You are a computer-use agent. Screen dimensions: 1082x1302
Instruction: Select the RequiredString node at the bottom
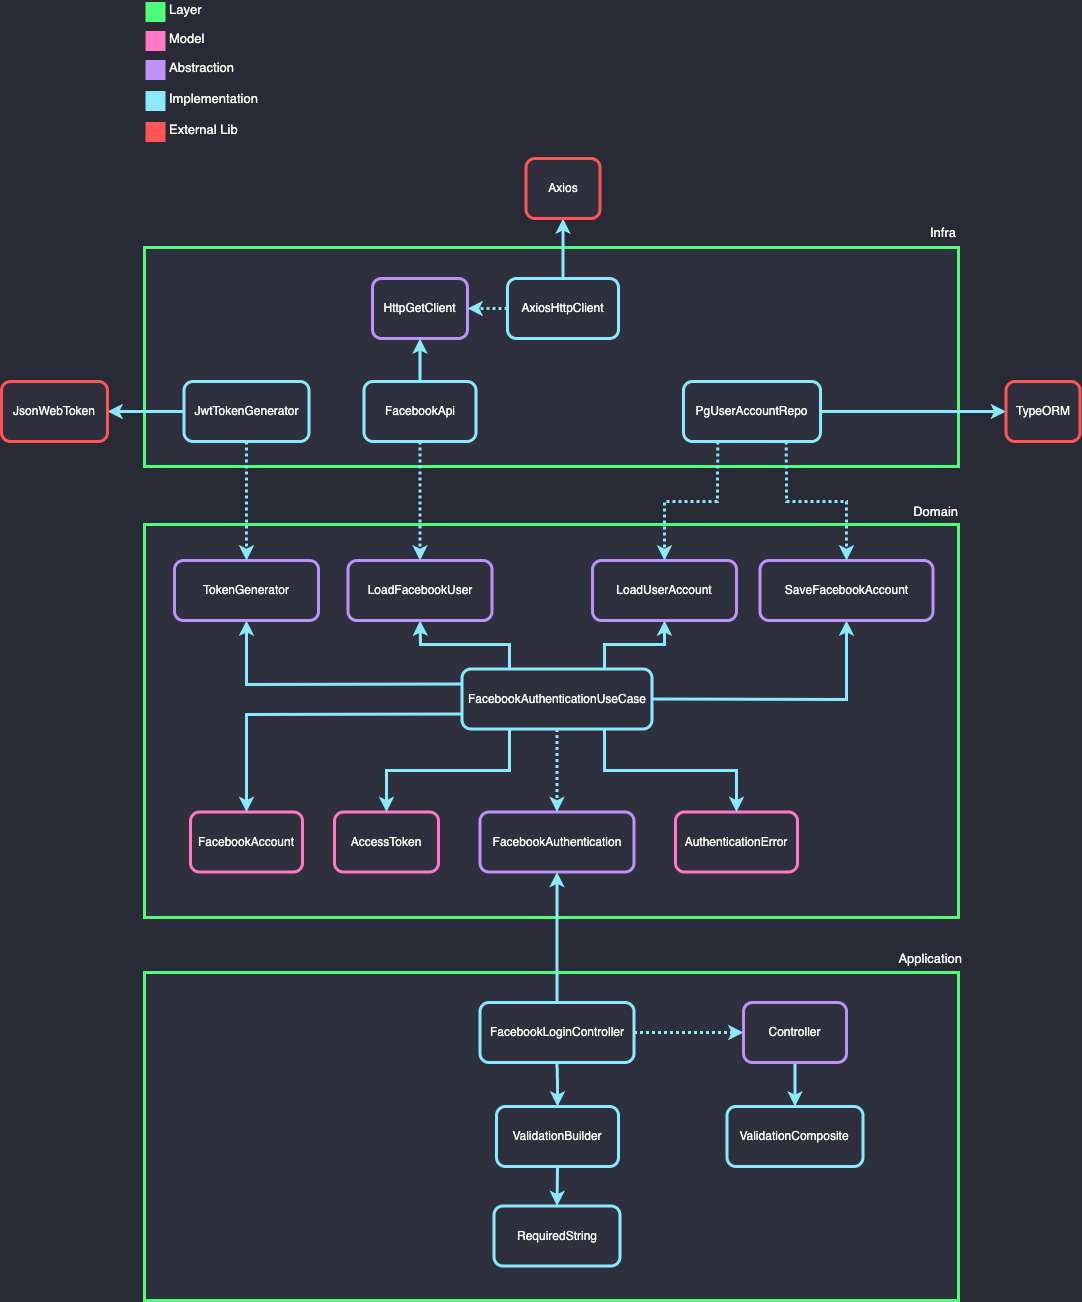coord(556,1236)
